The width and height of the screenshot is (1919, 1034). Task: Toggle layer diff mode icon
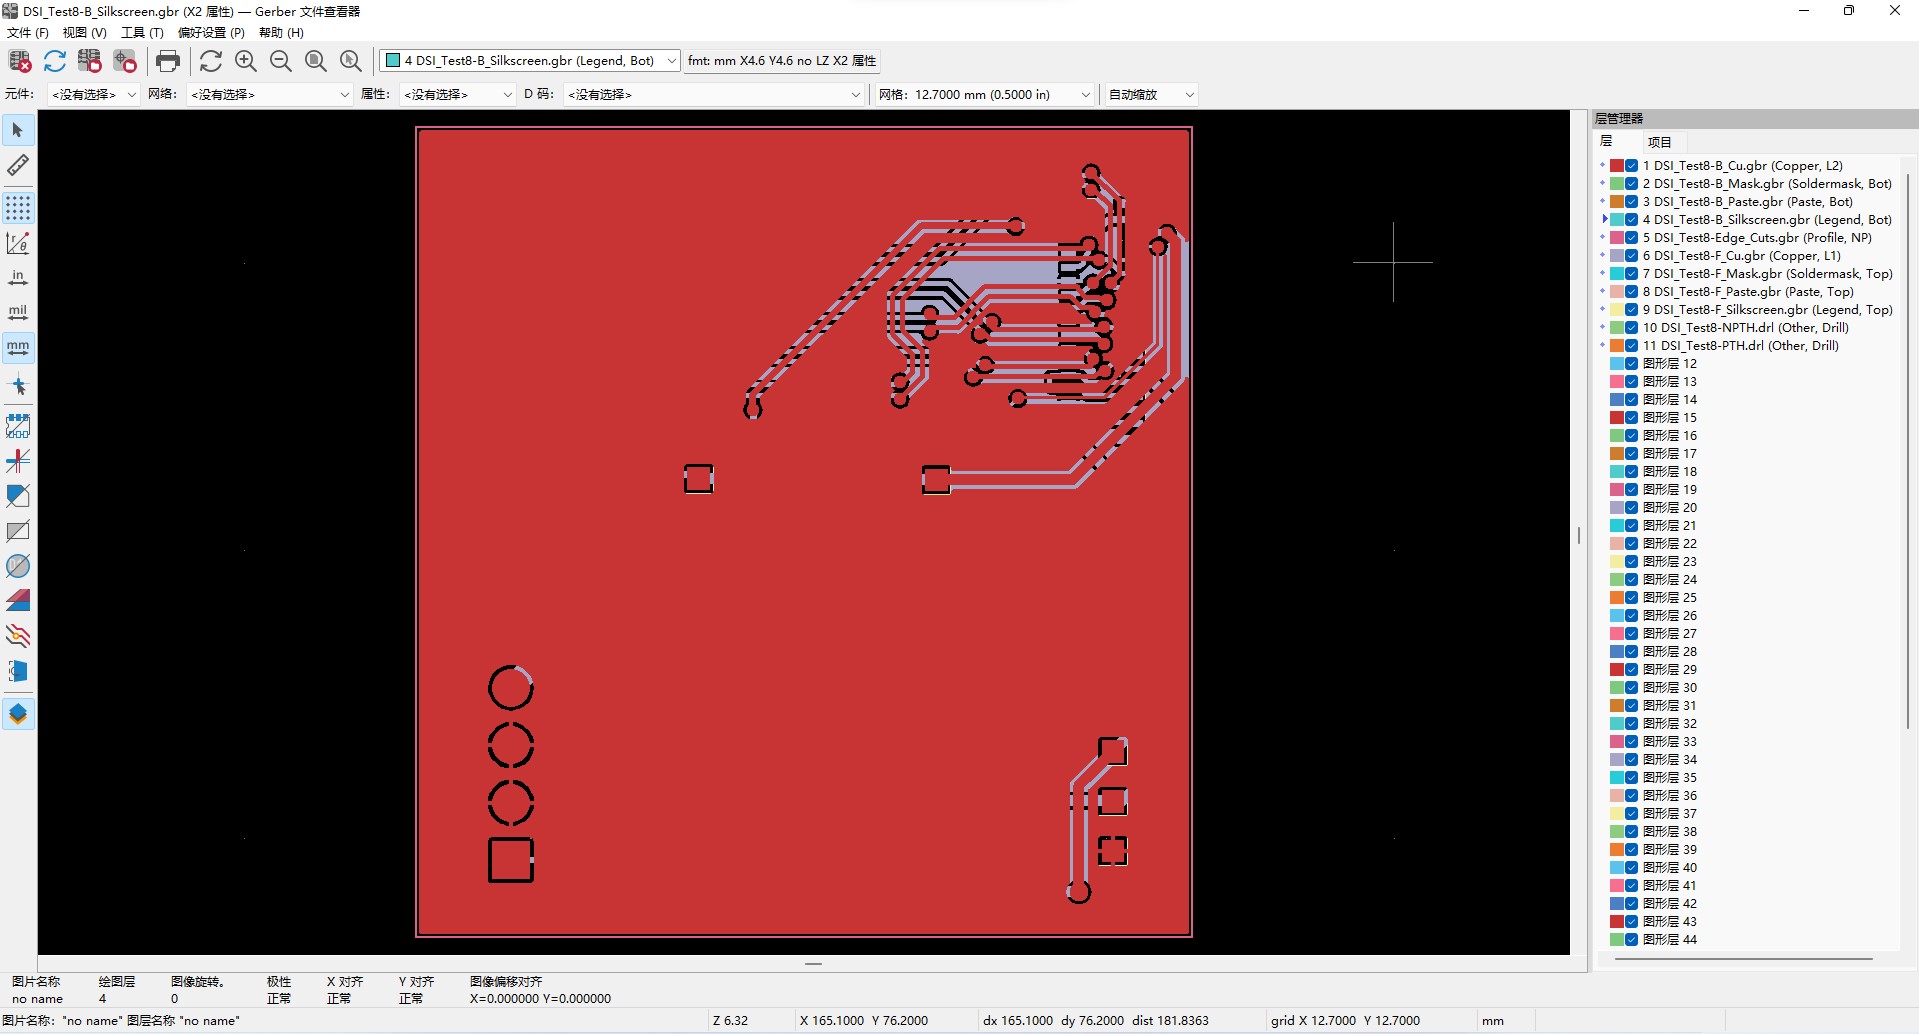coord(18,600)
